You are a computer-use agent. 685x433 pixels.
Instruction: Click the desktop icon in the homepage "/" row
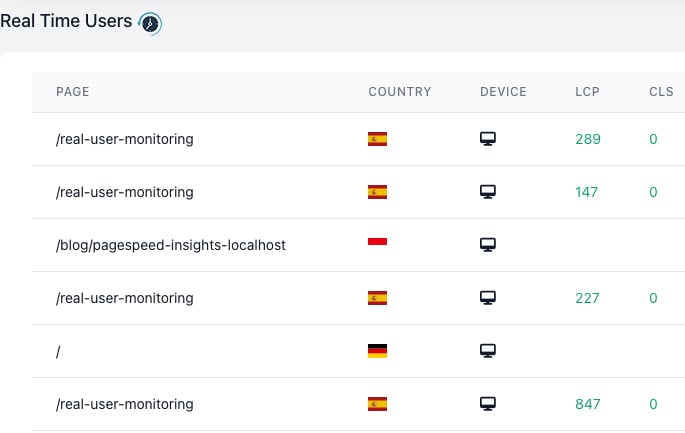[488, 351]
